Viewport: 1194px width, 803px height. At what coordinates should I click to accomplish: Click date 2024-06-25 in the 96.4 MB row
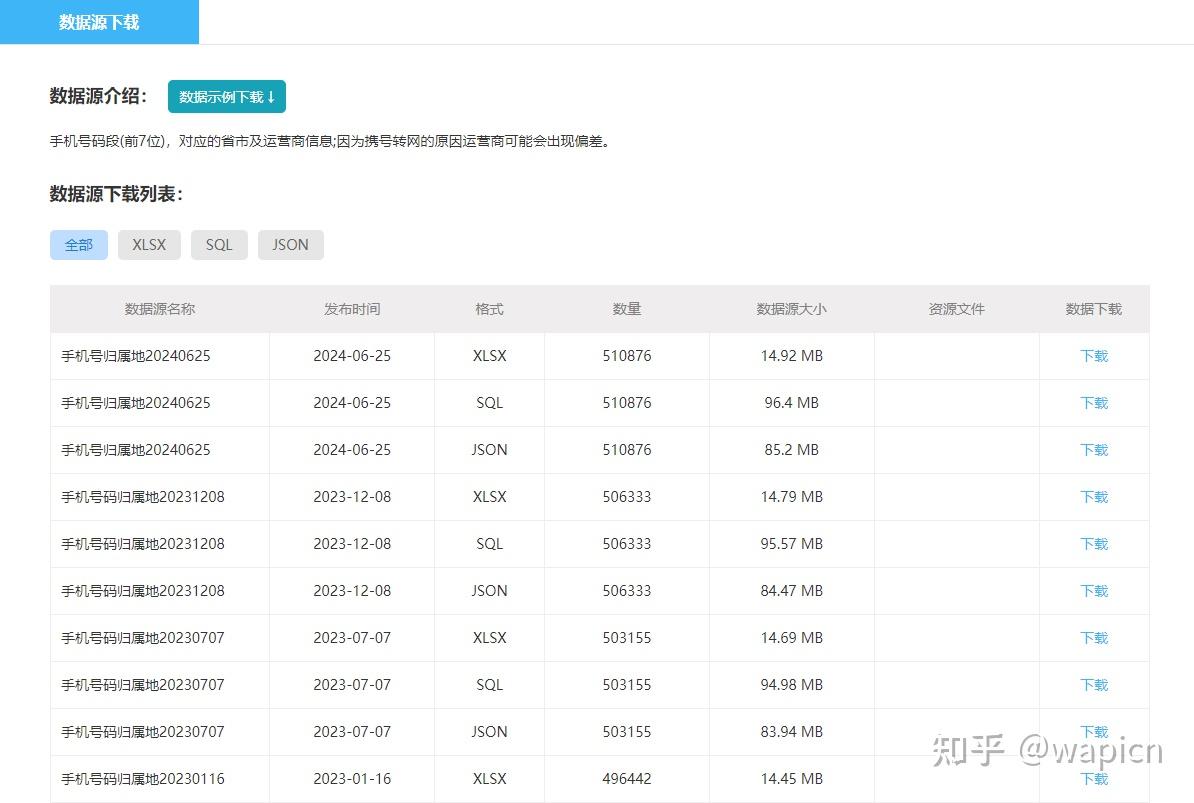352,403
